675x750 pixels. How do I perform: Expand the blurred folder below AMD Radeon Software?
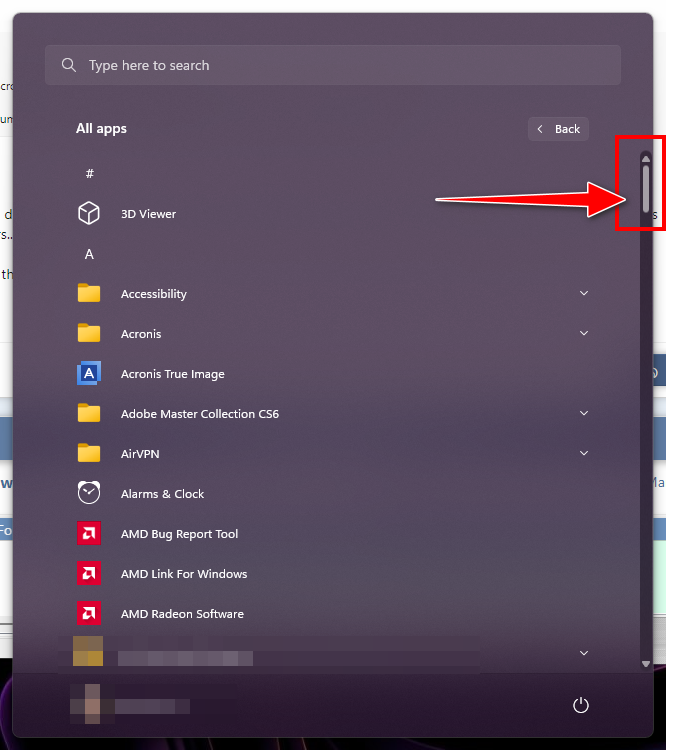coord(584,653)
